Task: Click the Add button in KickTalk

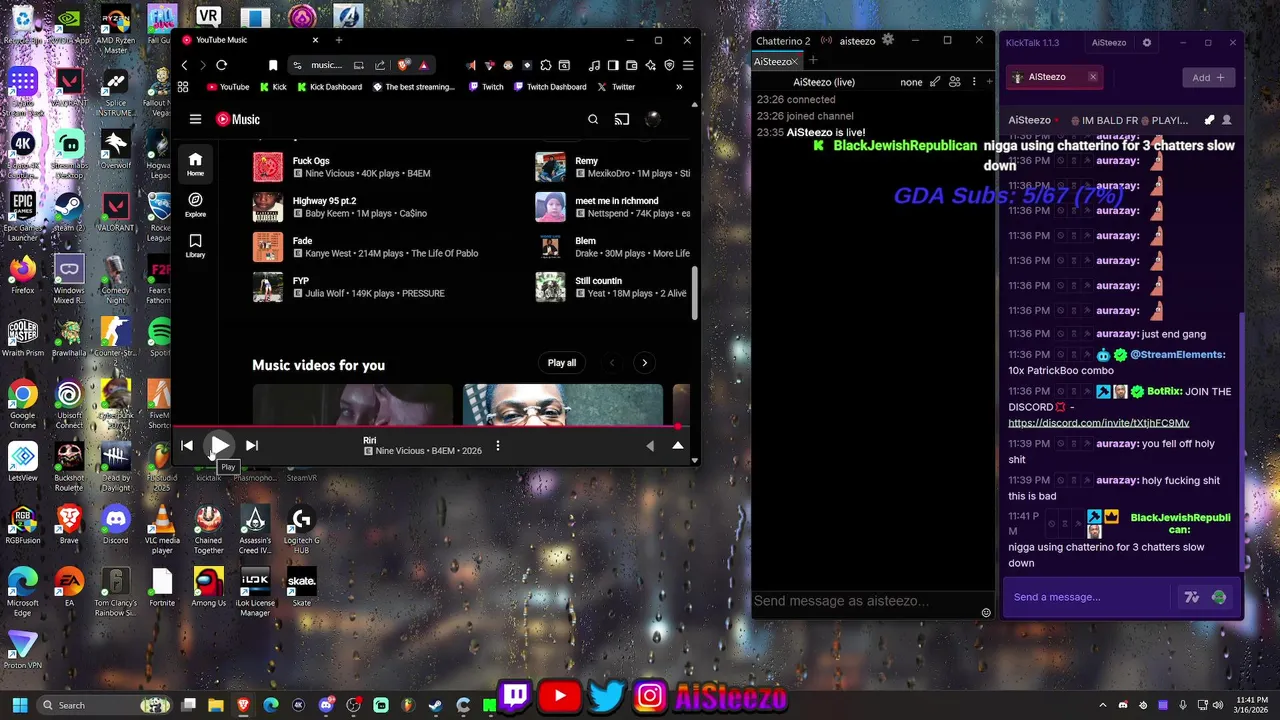Action: 1208,77
